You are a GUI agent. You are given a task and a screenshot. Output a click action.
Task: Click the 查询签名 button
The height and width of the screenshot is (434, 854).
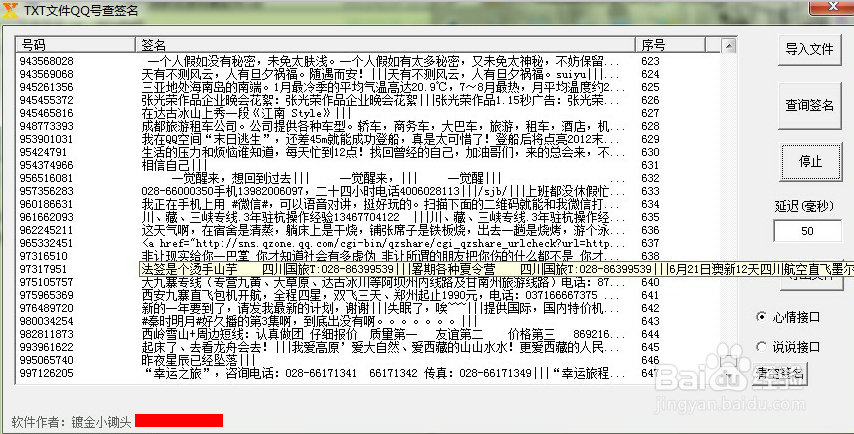809,105
